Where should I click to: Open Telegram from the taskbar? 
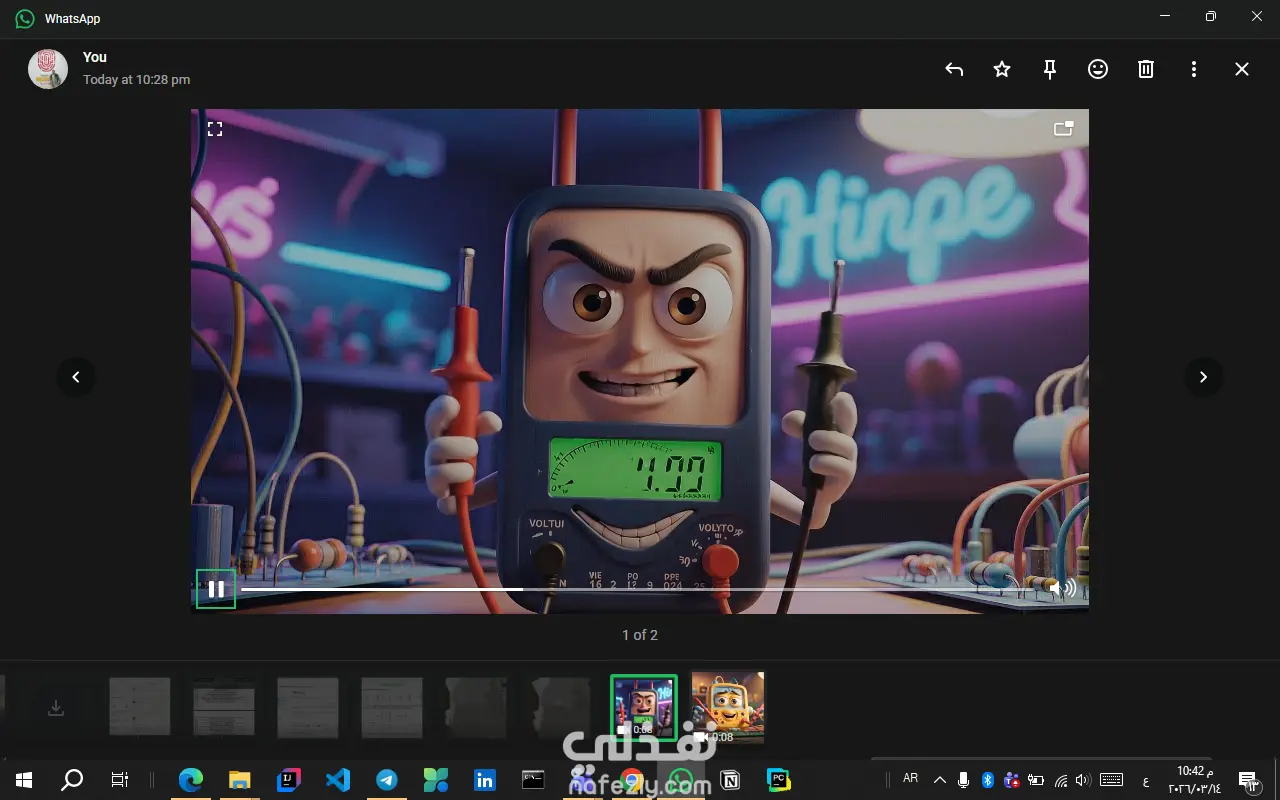(x=387, y=780)
